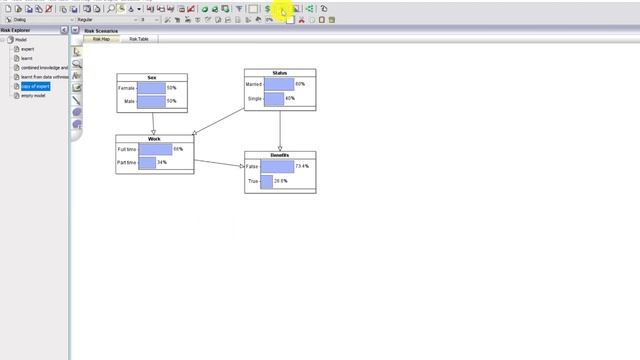Select the note edit tool in palette
Screen dimensions: 640x360
click(77, 88)
